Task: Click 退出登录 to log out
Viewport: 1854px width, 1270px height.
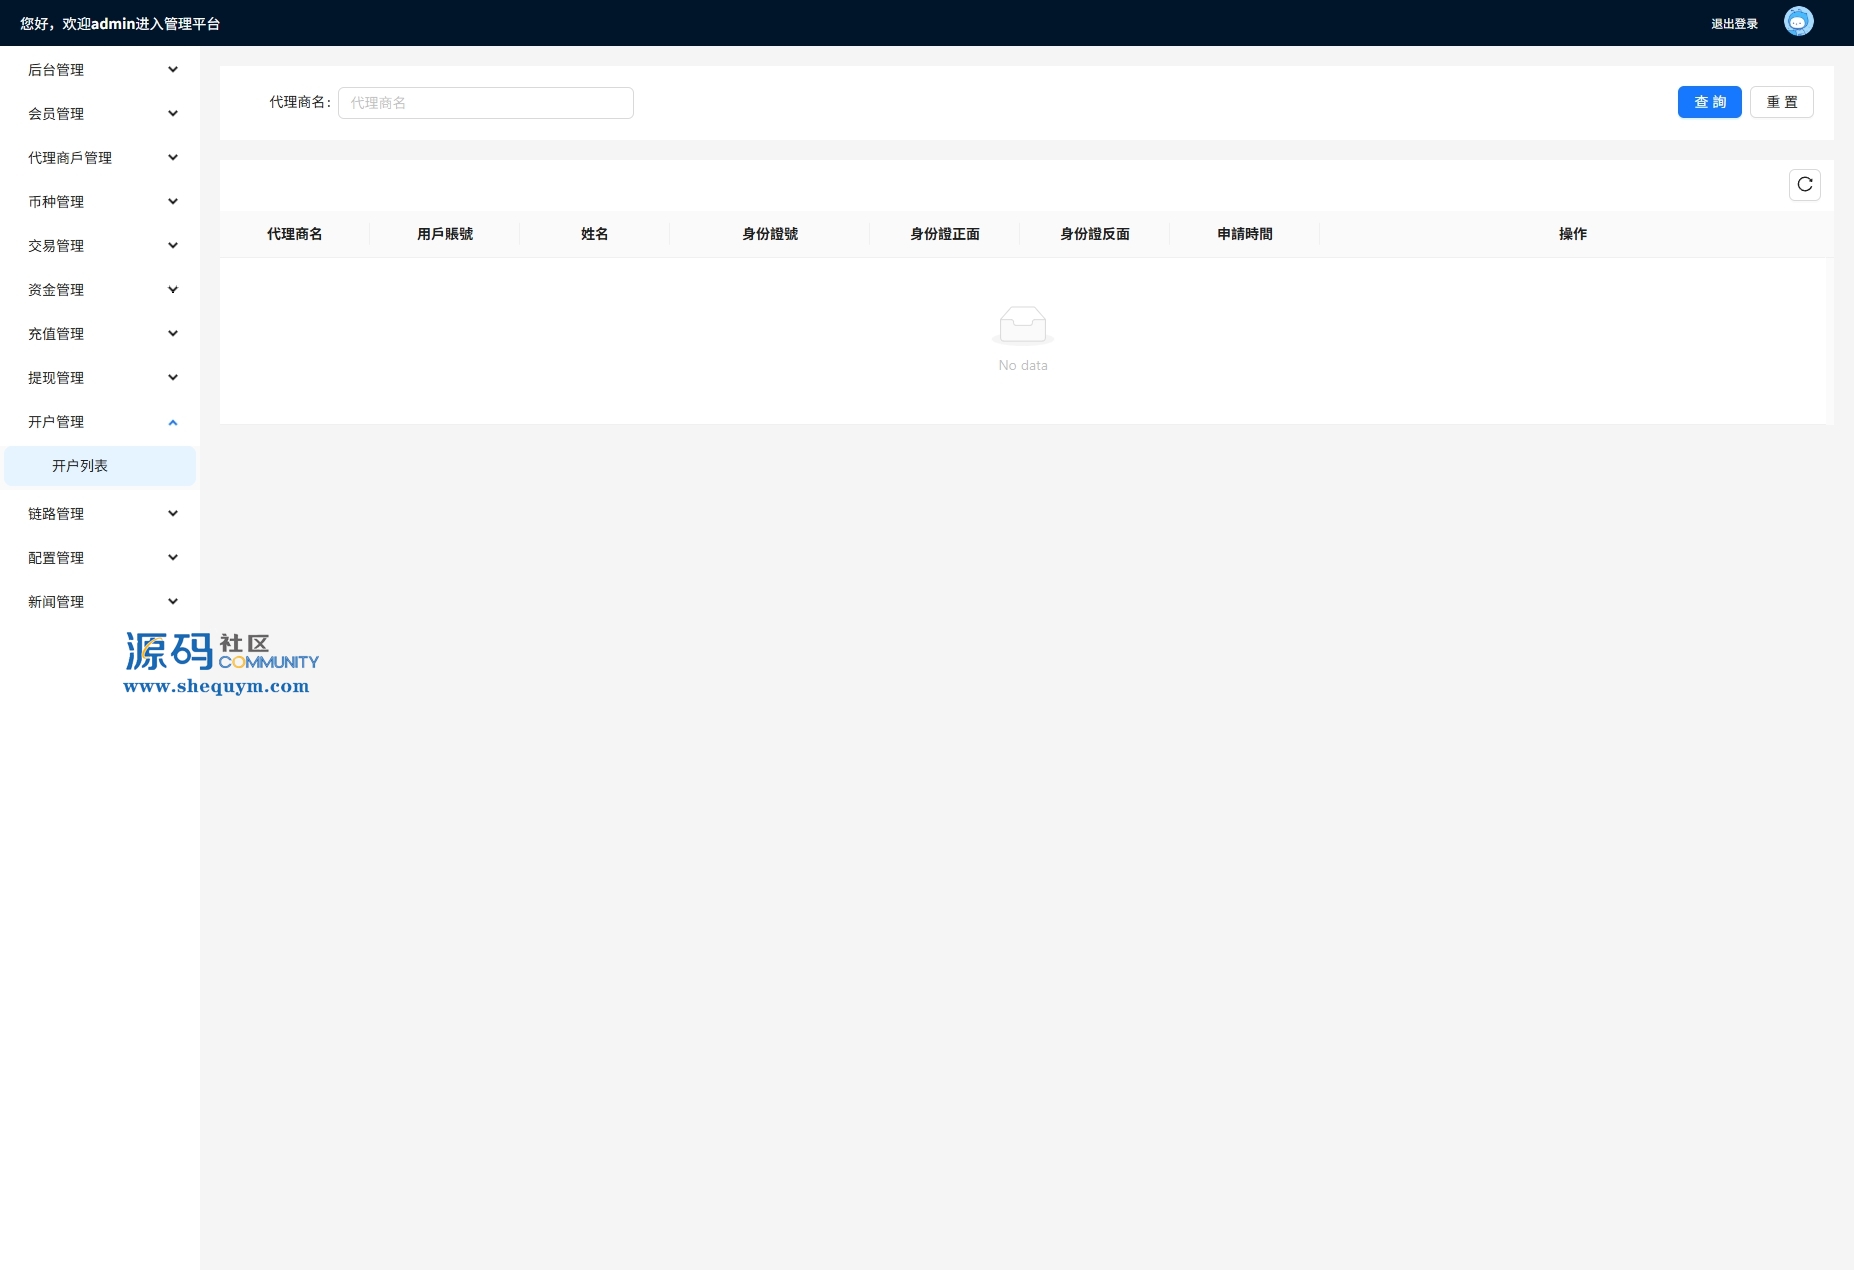Action: 1734,24
